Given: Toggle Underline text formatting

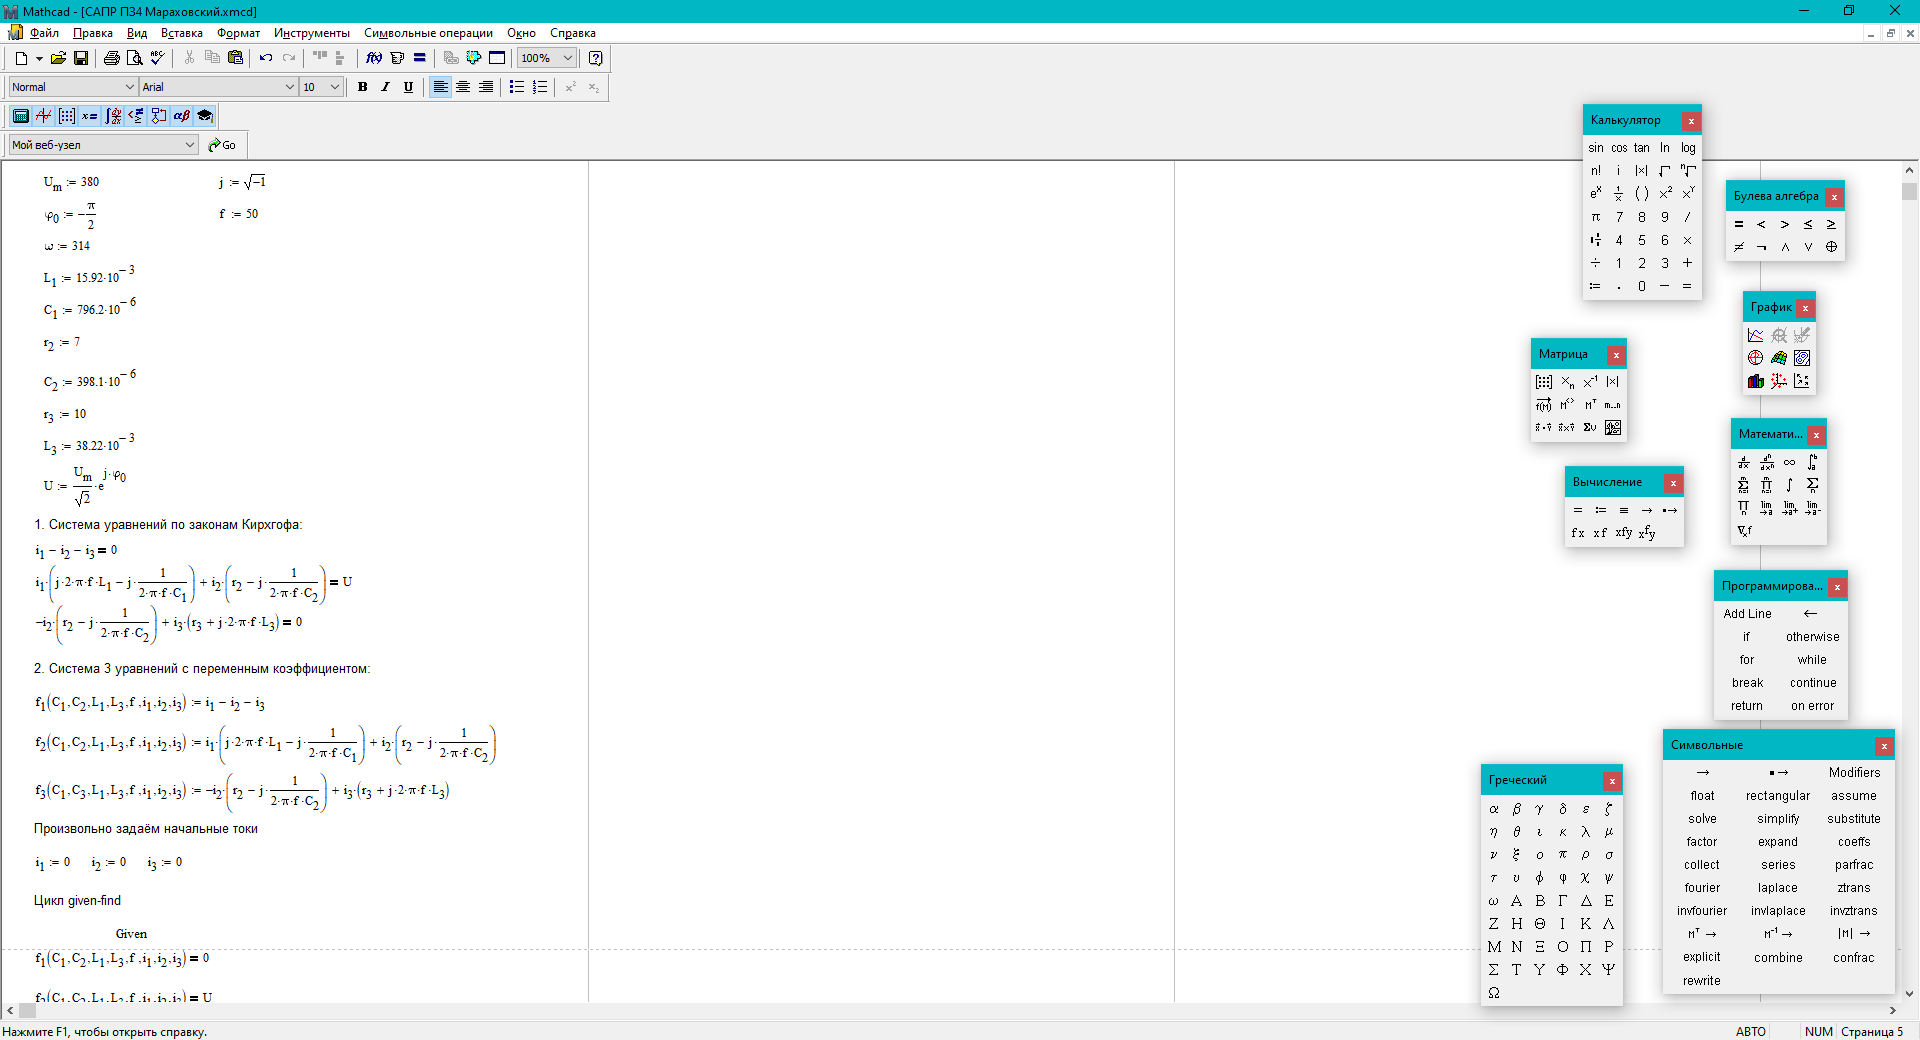Looking at the screenshot, I should point(408,87).
